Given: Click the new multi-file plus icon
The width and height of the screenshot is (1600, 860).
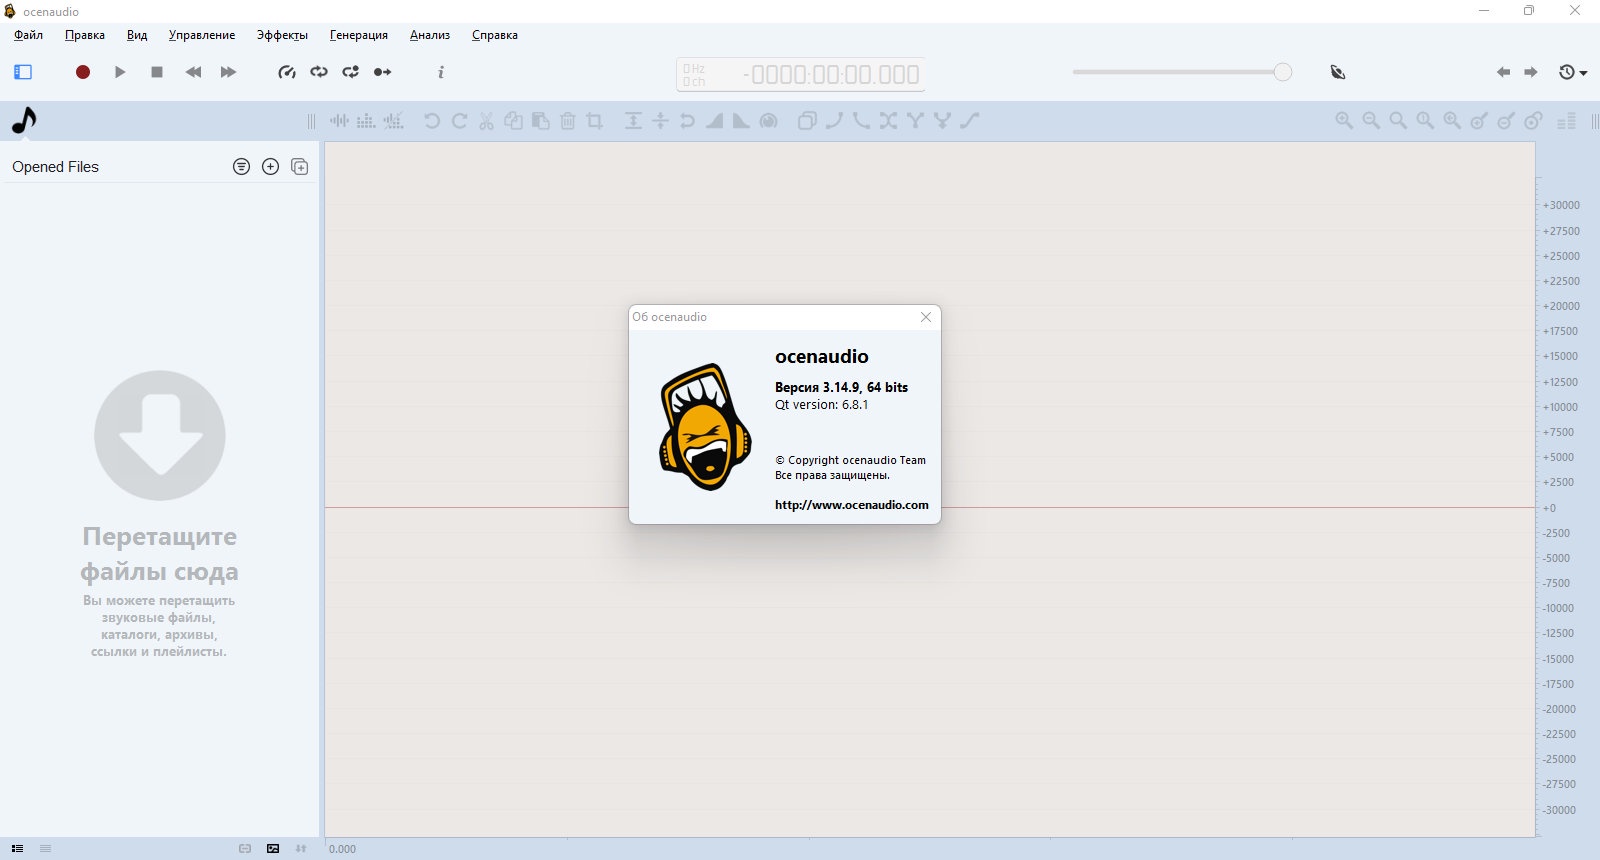Looking at the screenshot, I should (299, 167).
